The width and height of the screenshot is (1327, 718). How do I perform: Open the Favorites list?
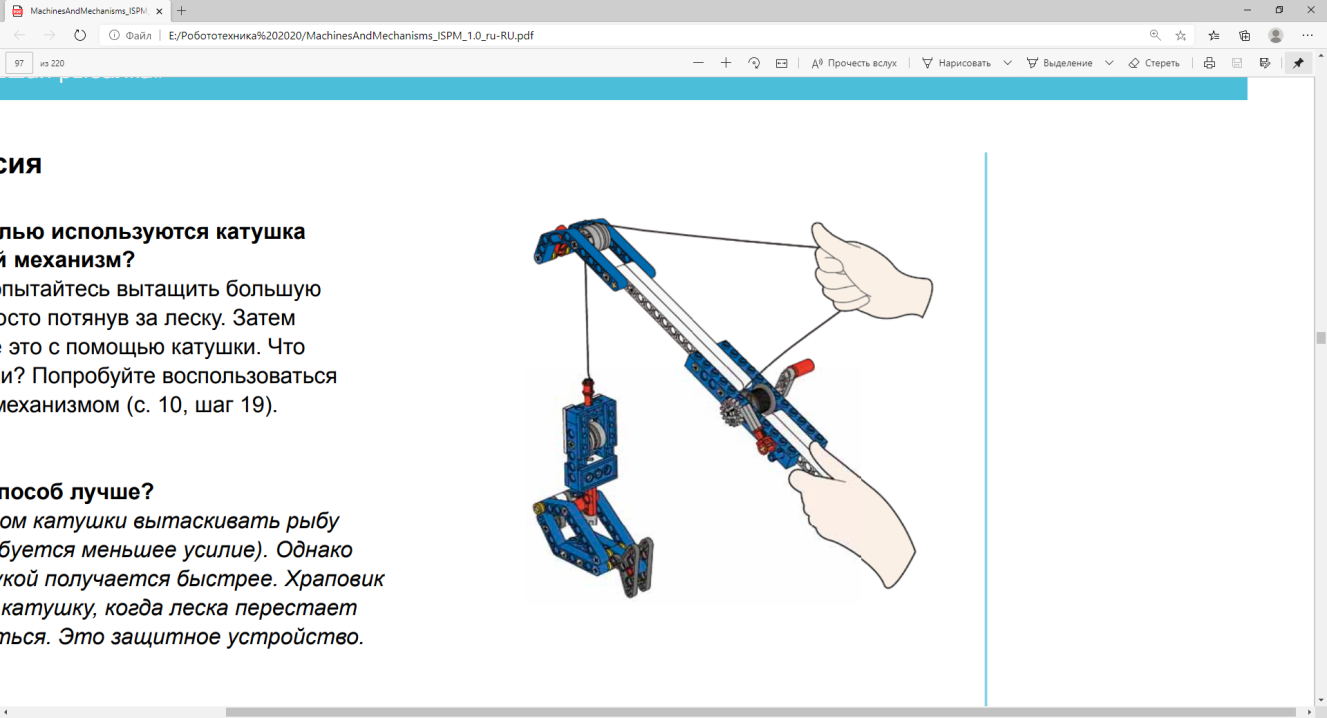[x=1214, y=35]
